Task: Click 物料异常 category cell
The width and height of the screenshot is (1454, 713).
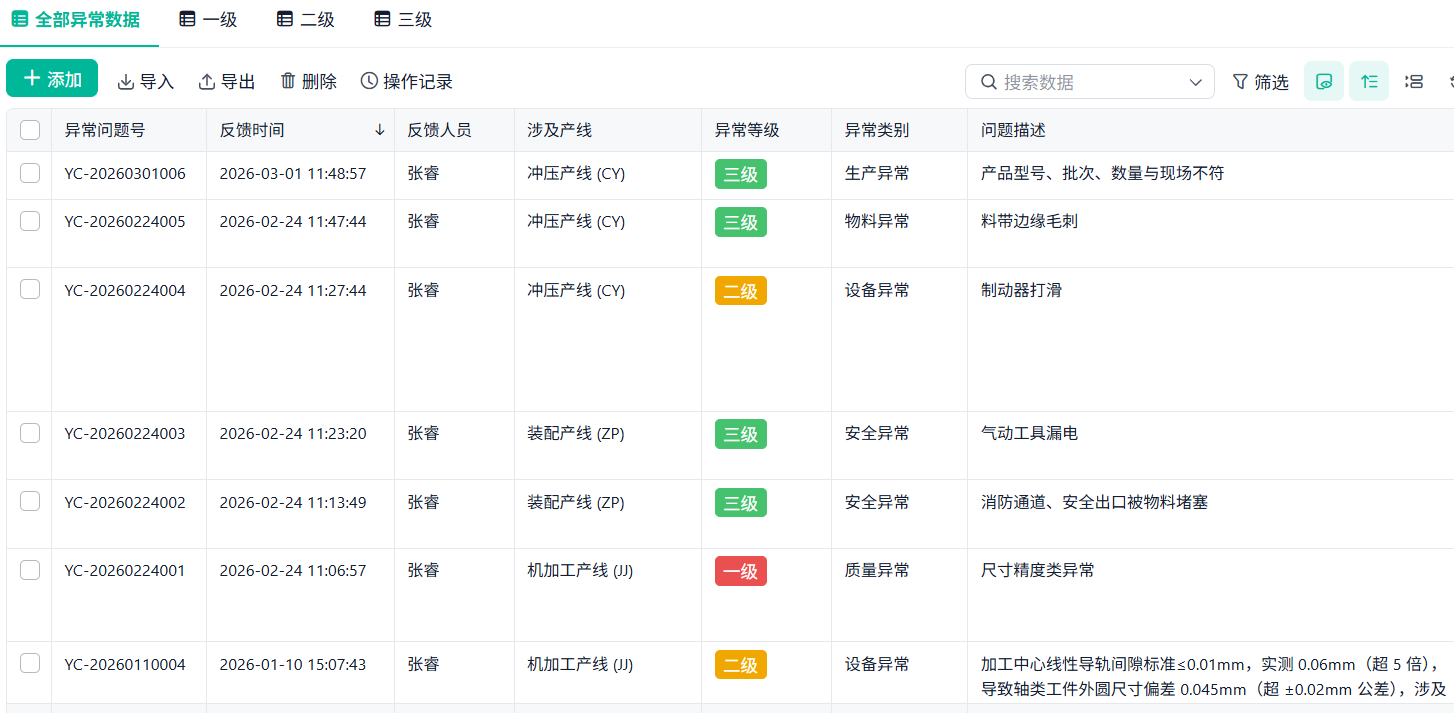Action: [x=877, y=222]
